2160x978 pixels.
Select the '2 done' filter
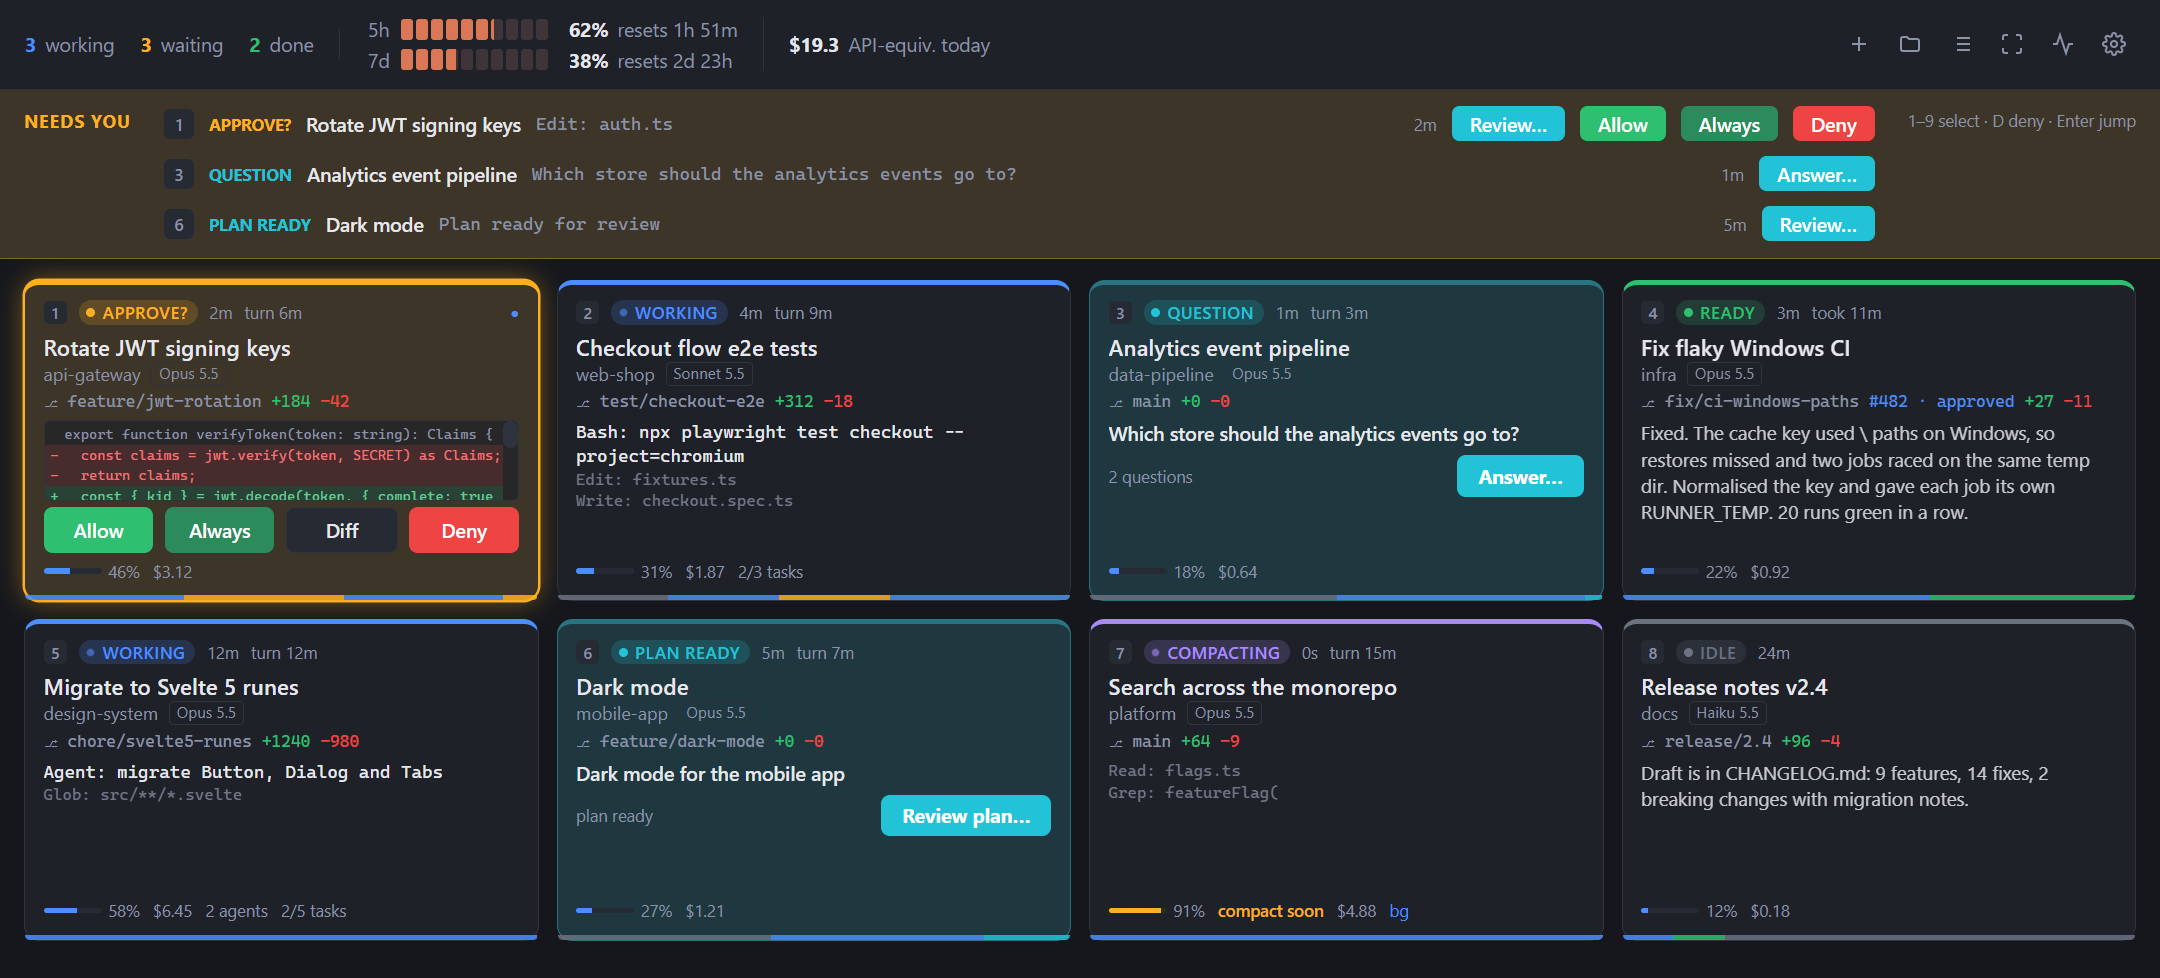tap(281, 45)
